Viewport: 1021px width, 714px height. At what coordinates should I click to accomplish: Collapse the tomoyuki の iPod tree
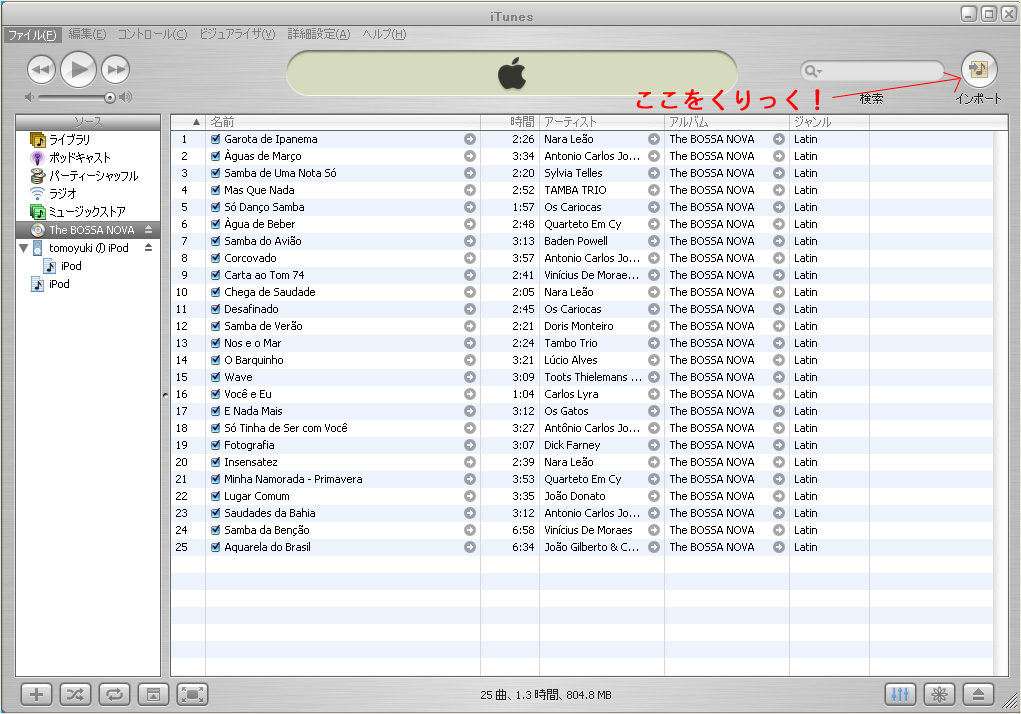(x=23, y=248)
